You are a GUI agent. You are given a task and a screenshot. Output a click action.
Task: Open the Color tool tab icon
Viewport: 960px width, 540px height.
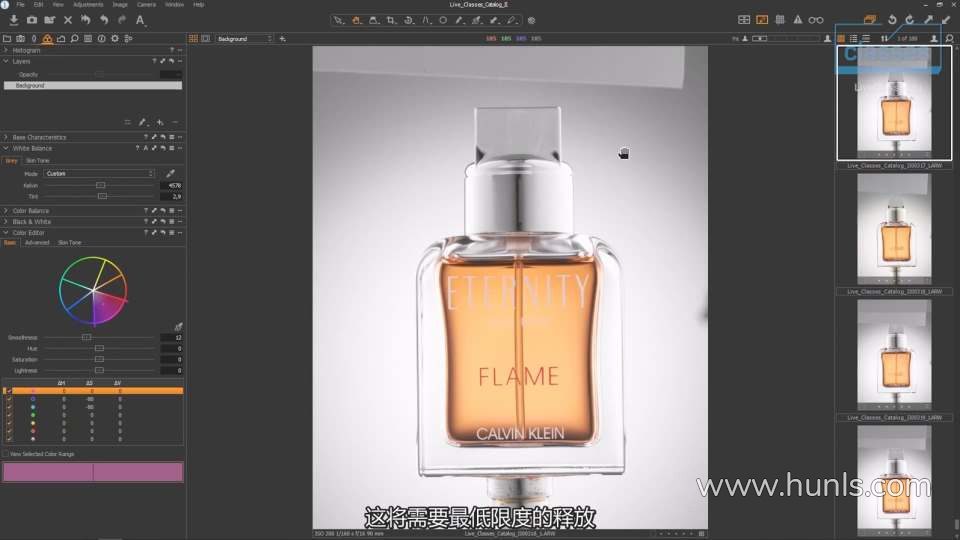point(47,39)
